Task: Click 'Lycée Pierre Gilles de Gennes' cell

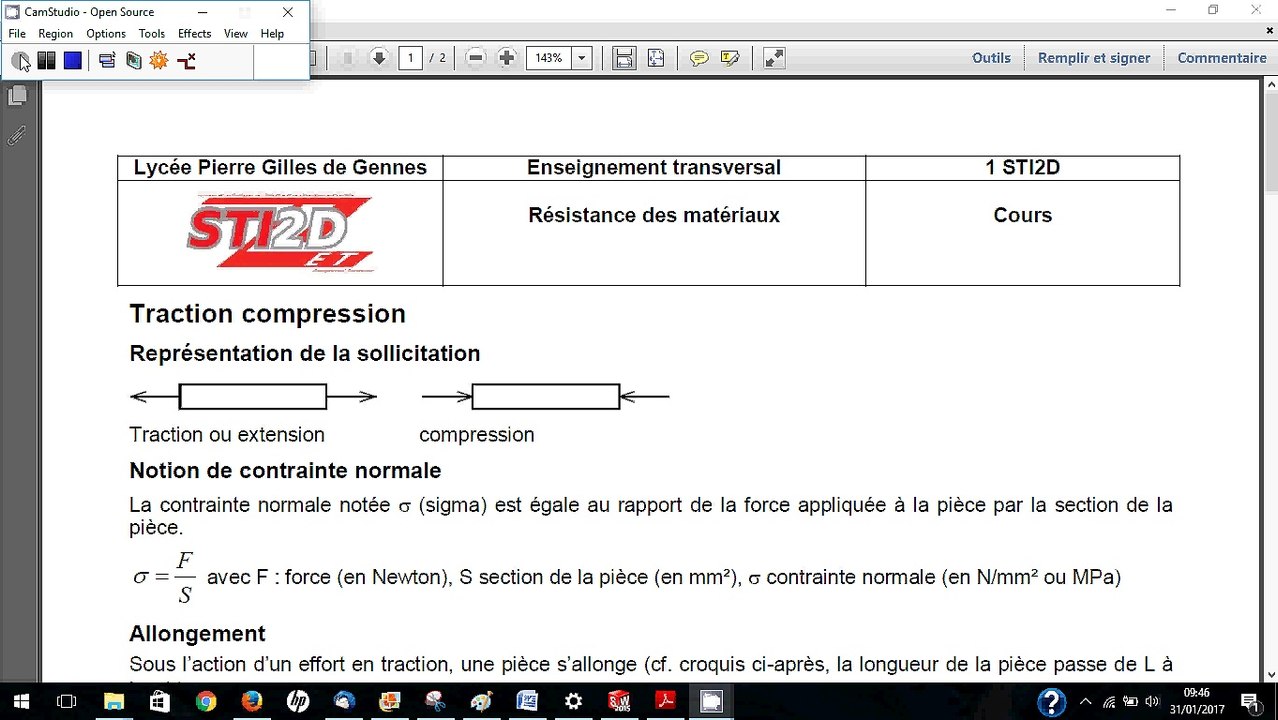Action: (x=280, y=168)
